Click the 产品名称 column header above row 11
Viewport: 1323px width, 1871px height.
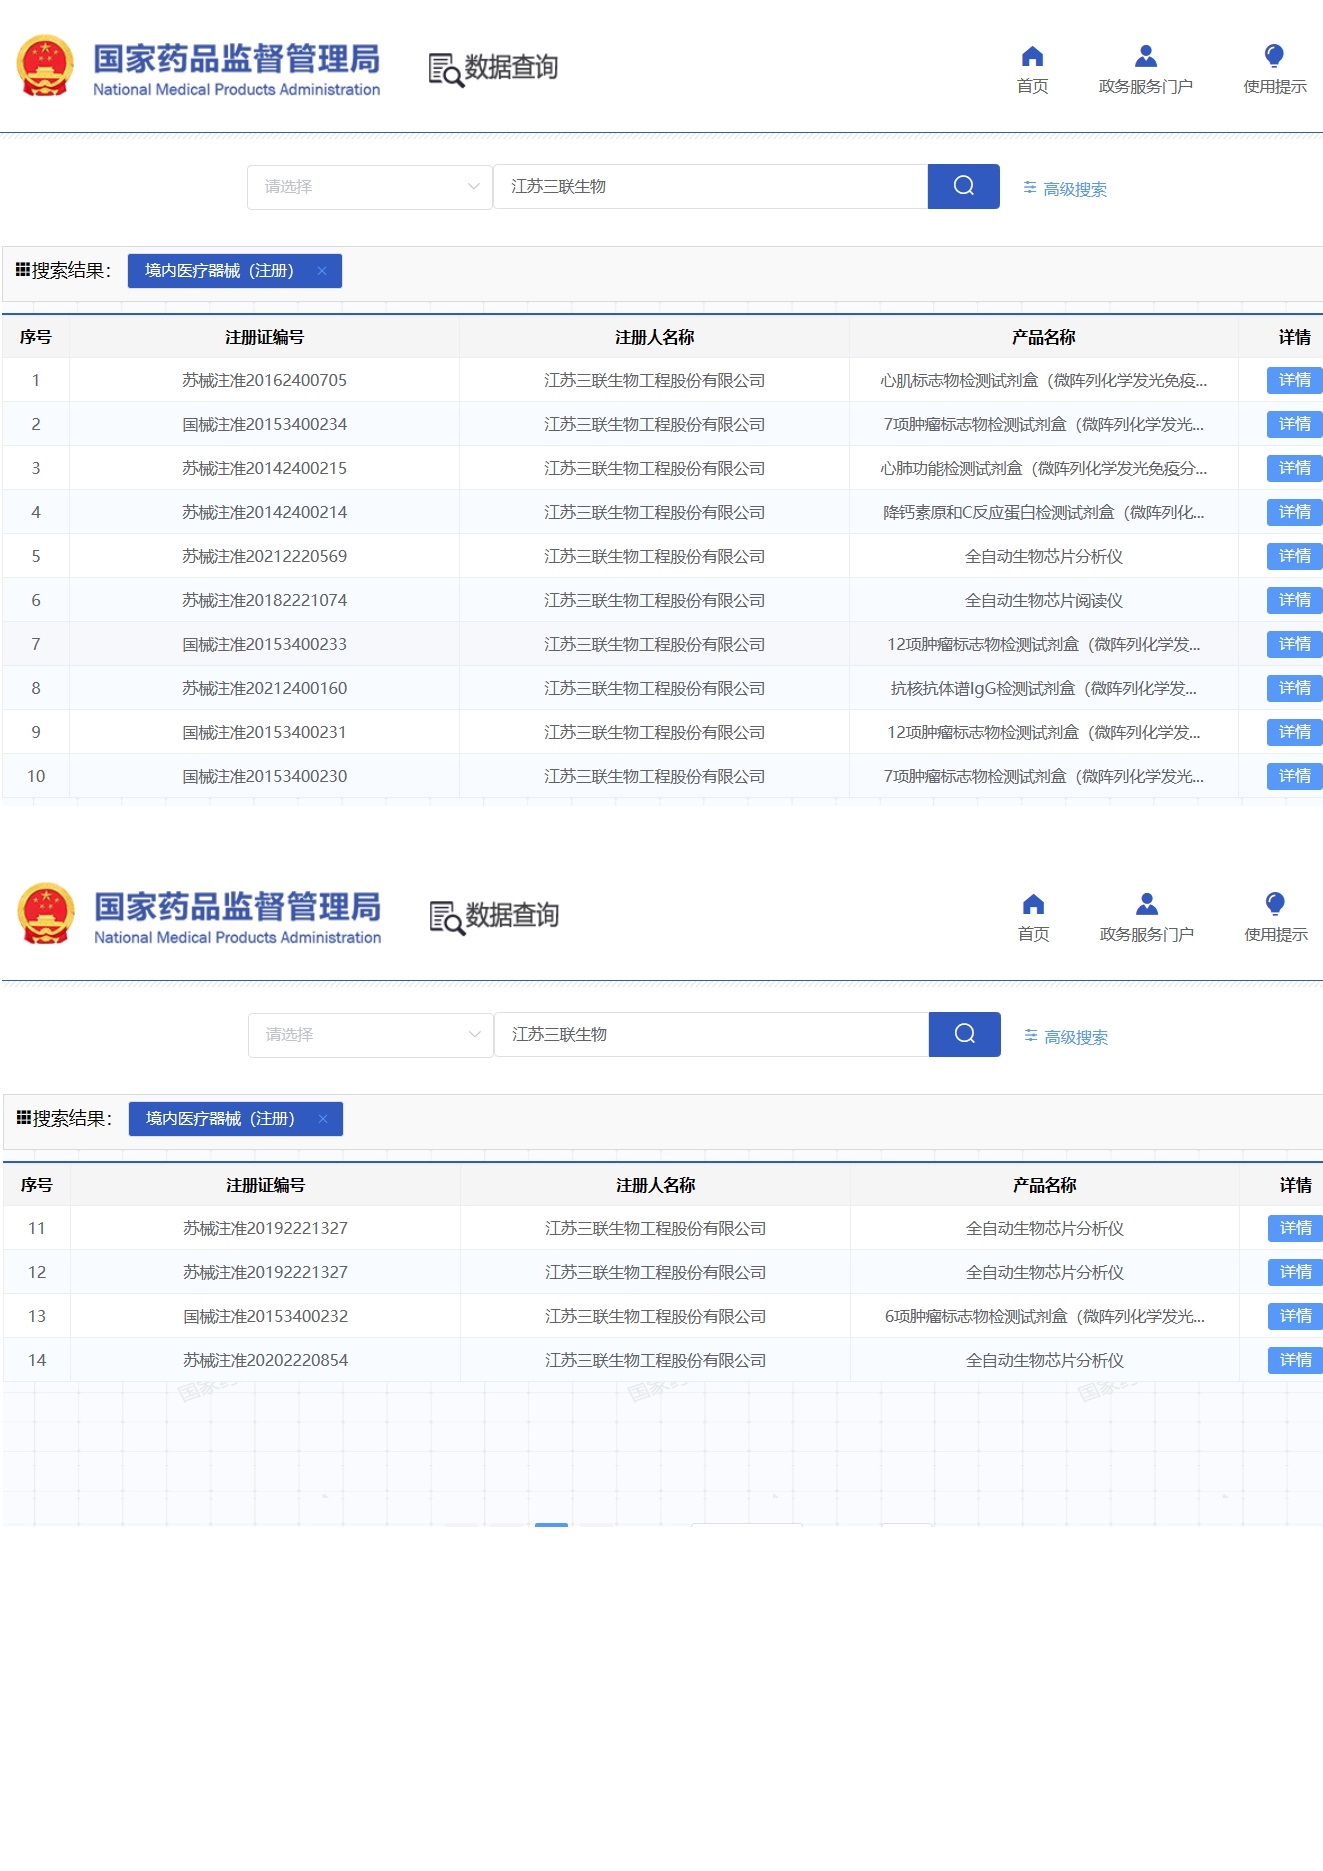coord(1045,1185)
